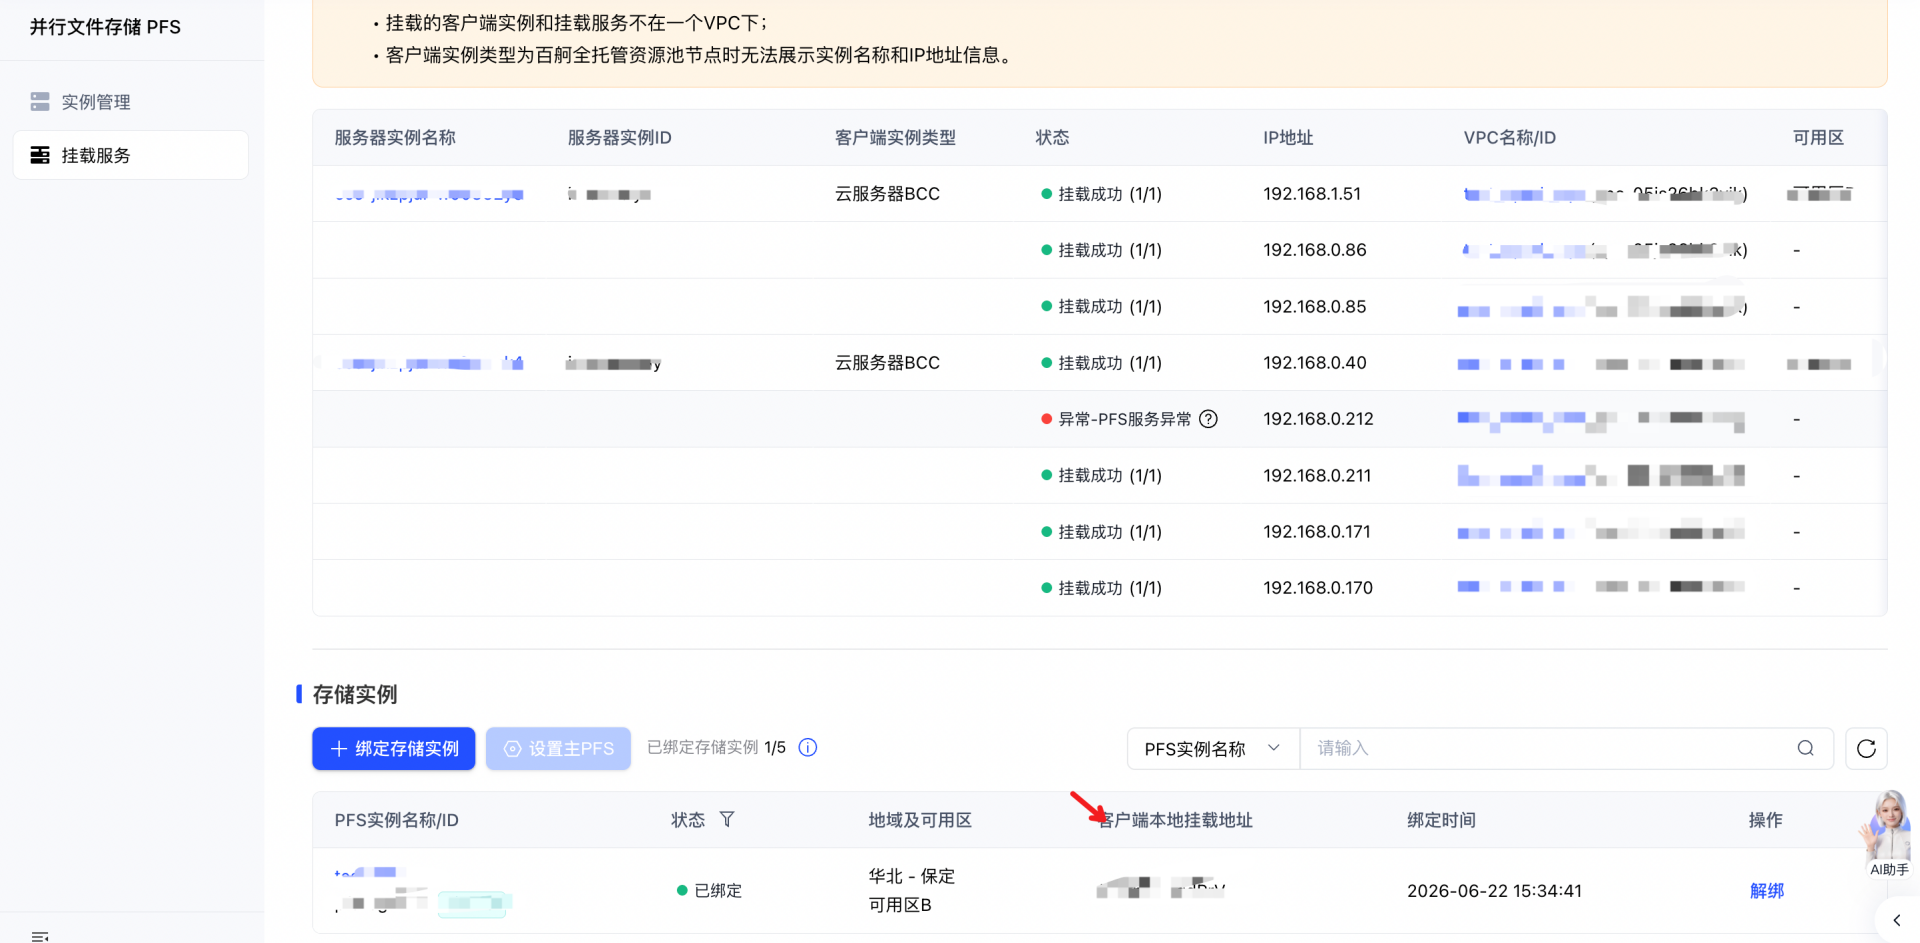Click 云服务器BCC in 192.168.1.51 row
The image size is (1920, 943).
(887, 194)
